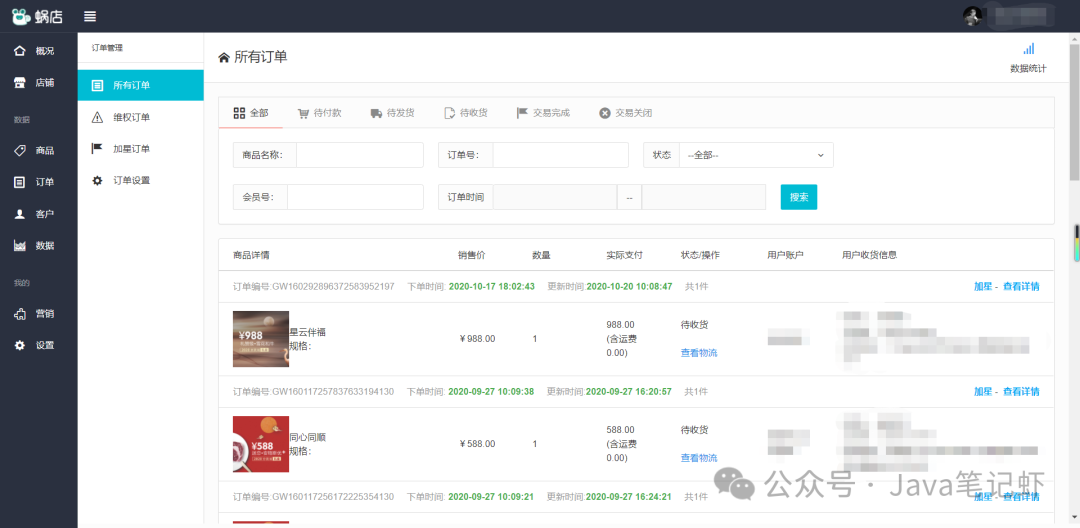Image resolution: width=1080 pixels, height=528 pixels.
Task: Open the order end time picker field
Action: click(x=703, y=197)
